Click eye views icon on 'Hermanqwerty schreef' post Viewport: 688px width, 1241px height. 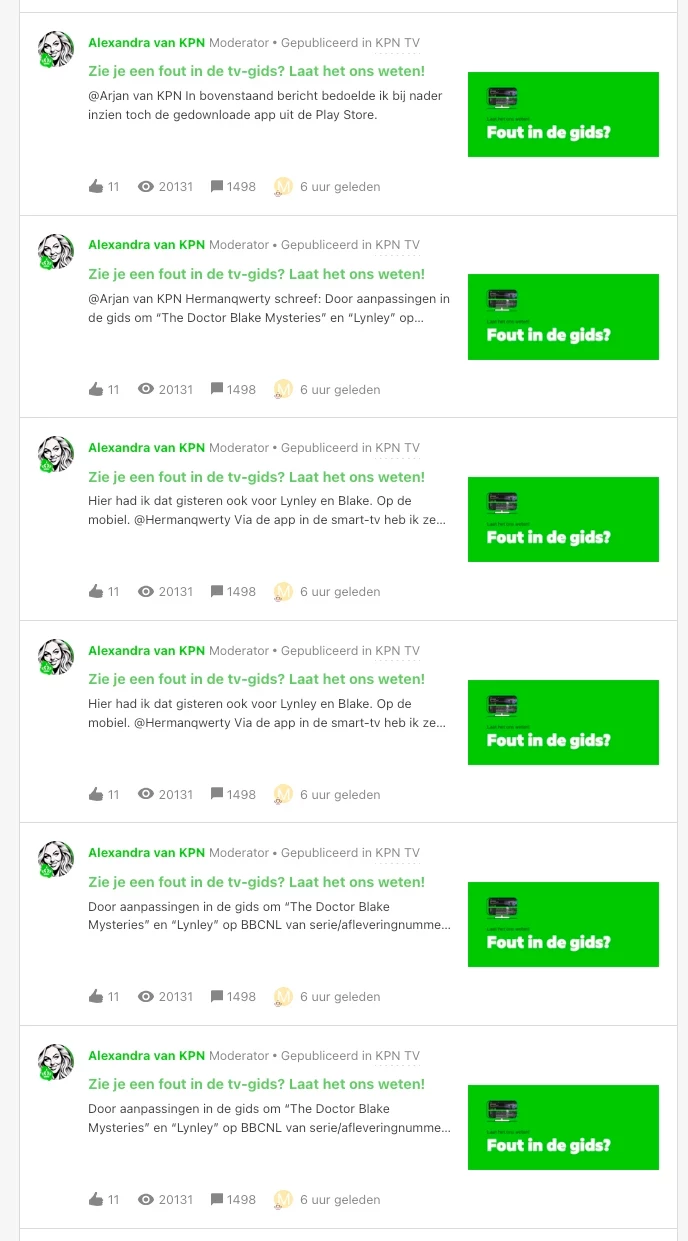click(x=146, y=389)
